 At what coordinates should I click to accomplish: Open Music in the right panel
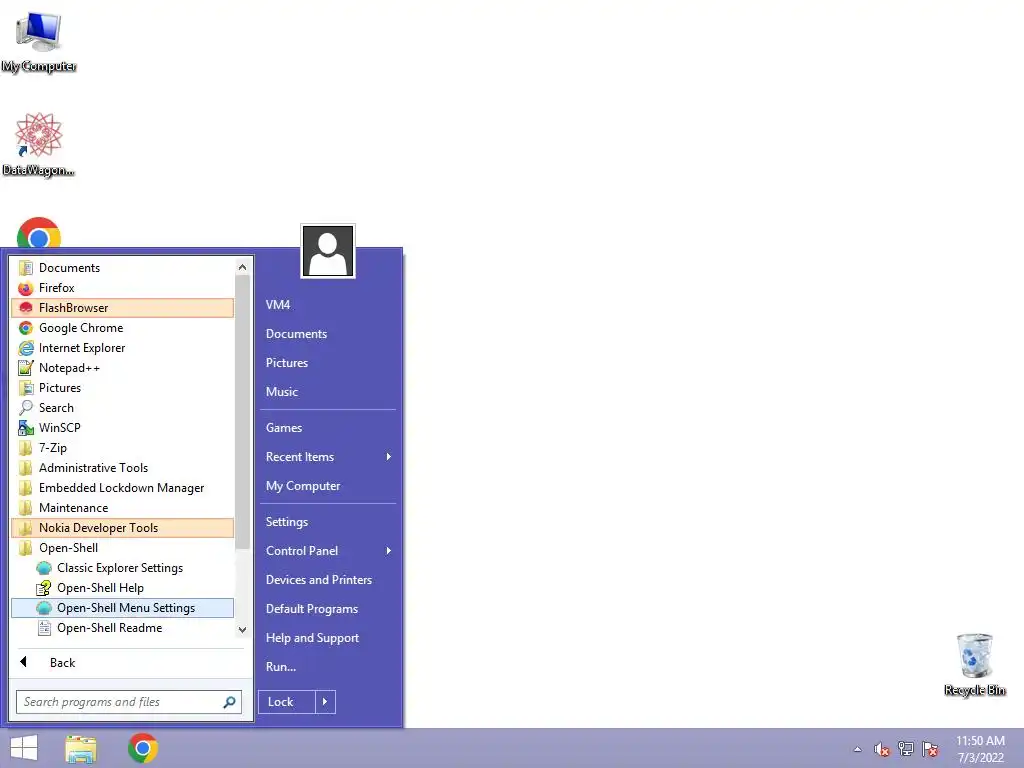(328, 392)
